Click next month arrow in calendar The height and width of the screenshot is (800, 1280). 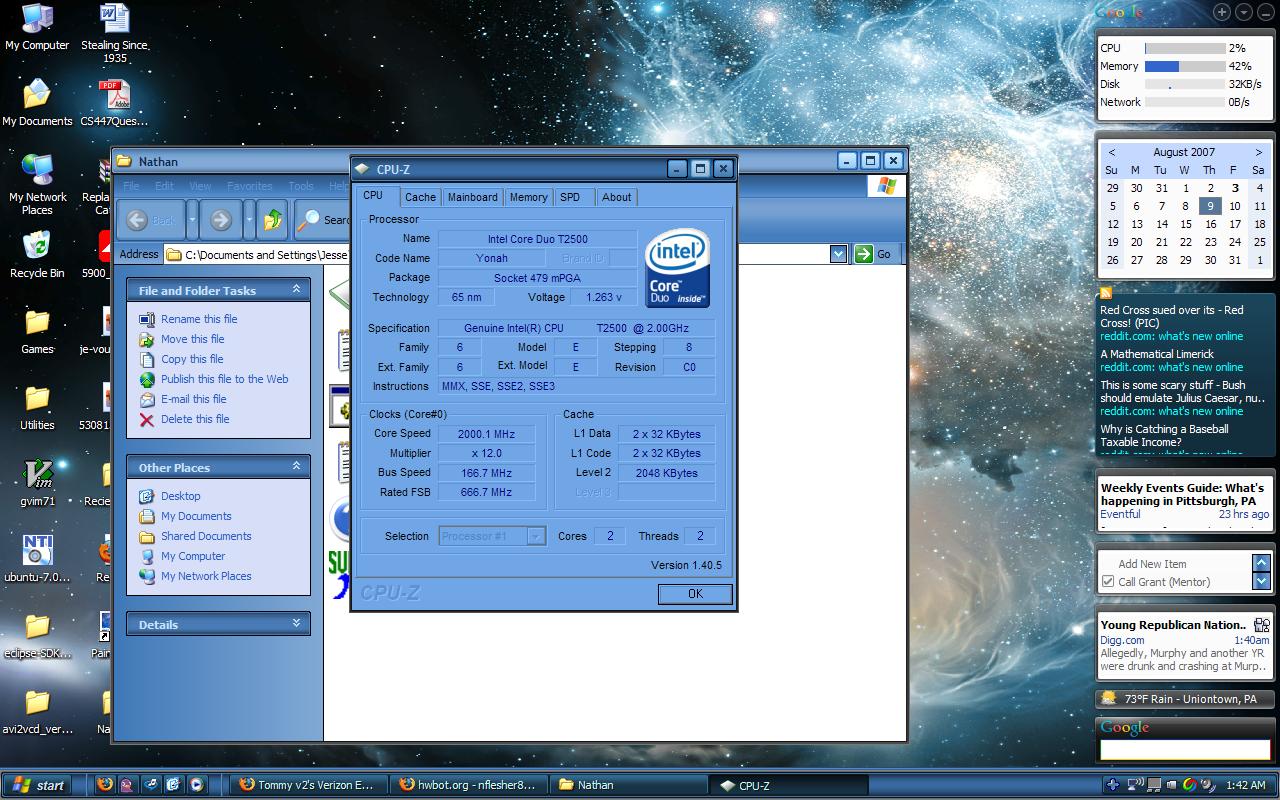coord(1259,153)
